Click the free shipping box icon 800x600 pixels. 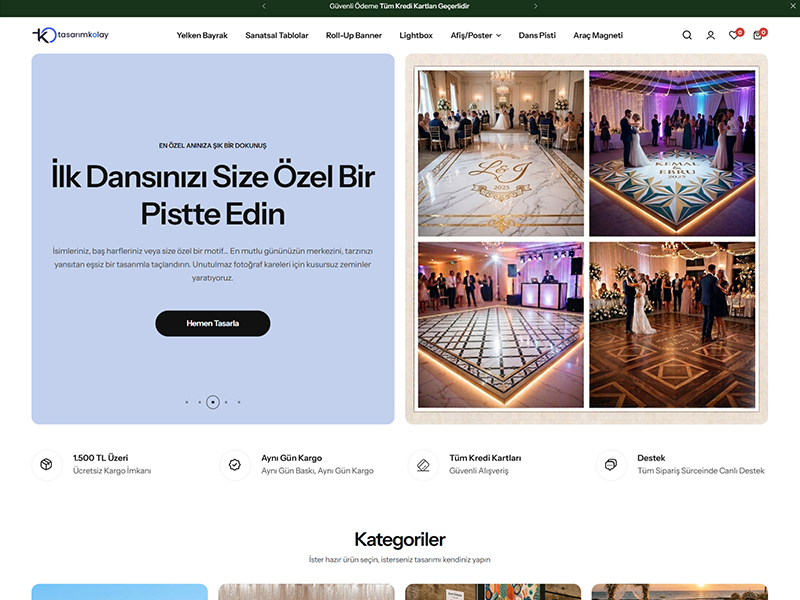[x=46, y=465]
